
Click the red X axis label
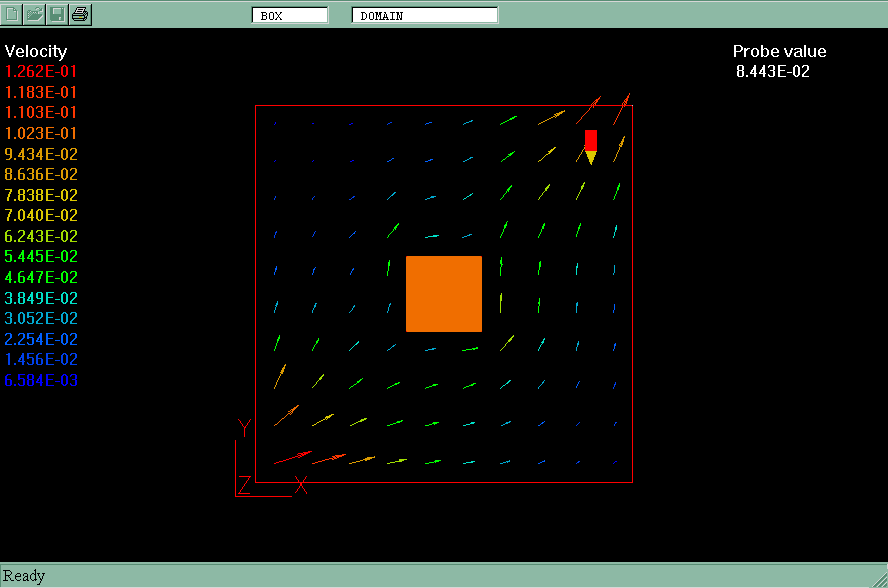click(x=300, y=486)
